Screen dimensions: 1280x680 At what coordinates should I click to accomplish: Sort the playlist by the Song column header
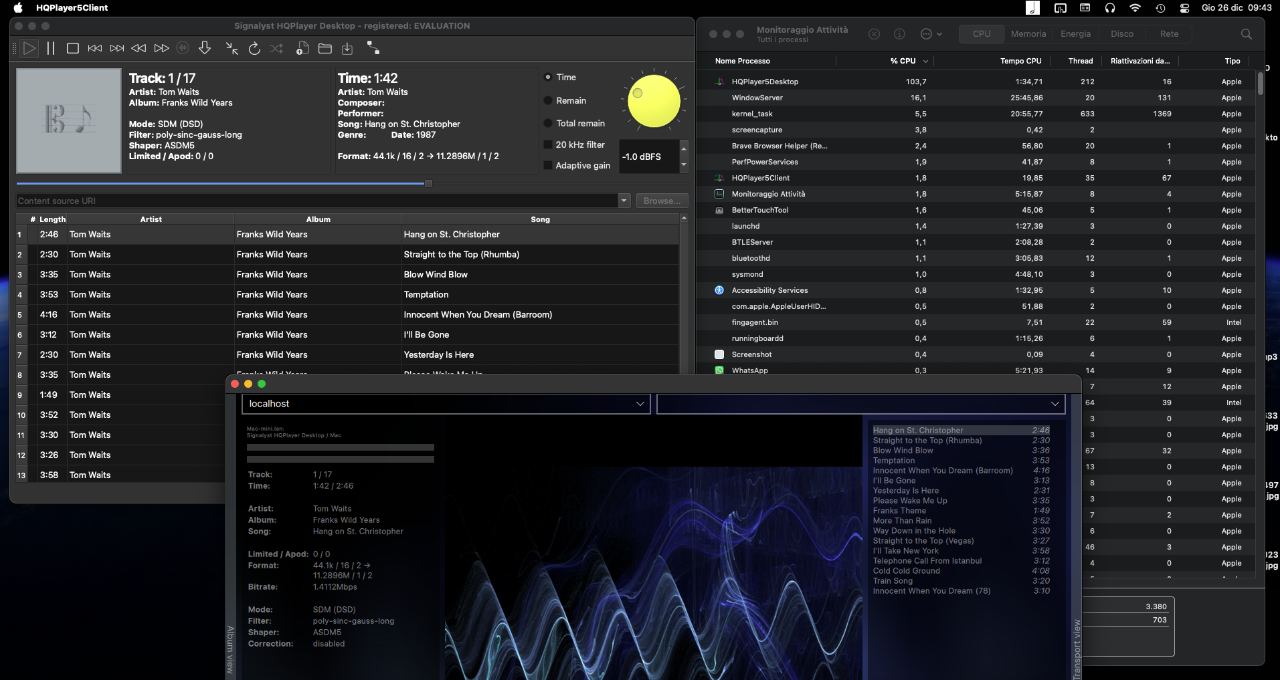click(x=540, y=219)
